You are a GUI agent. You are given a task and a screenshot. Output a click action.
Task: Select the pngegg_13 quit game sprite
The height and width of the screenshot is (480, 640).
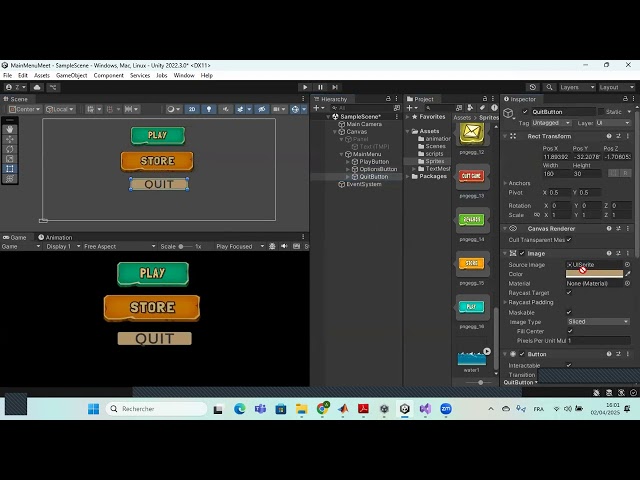coord(472,176)
